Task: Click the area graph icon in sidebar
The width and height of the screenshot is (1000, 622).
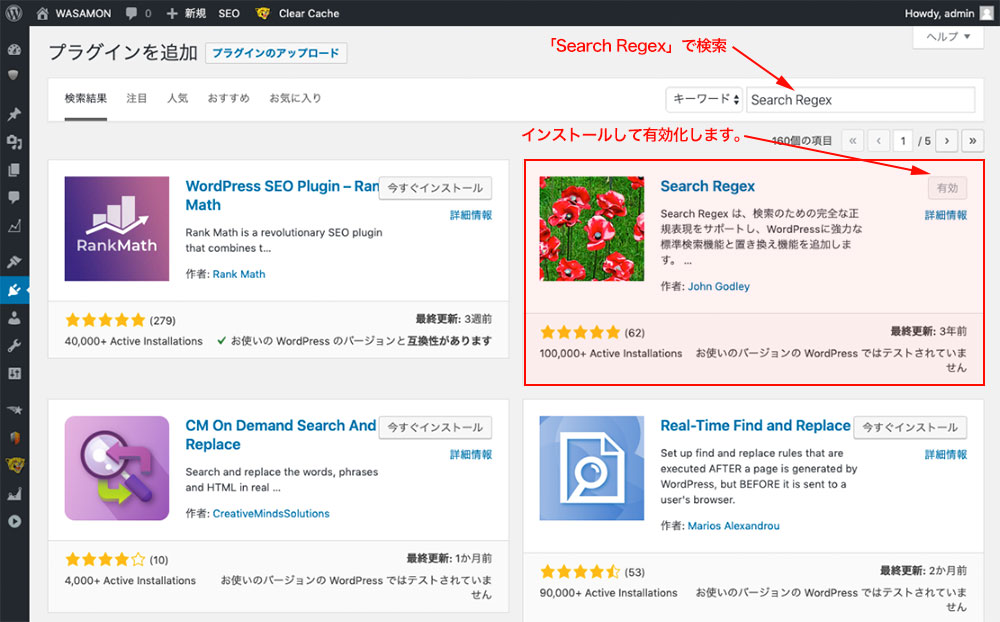Action: (14, 493)
